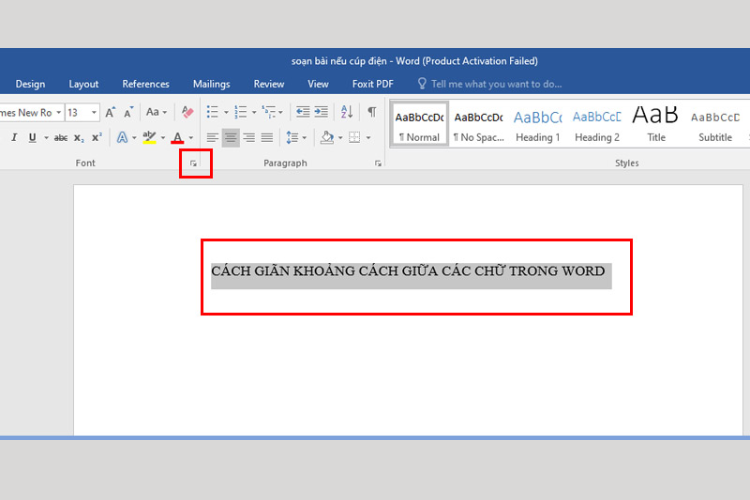750x500 pixels.
Task: Increase paragraph indent
Action: click(x=321, y=112)
